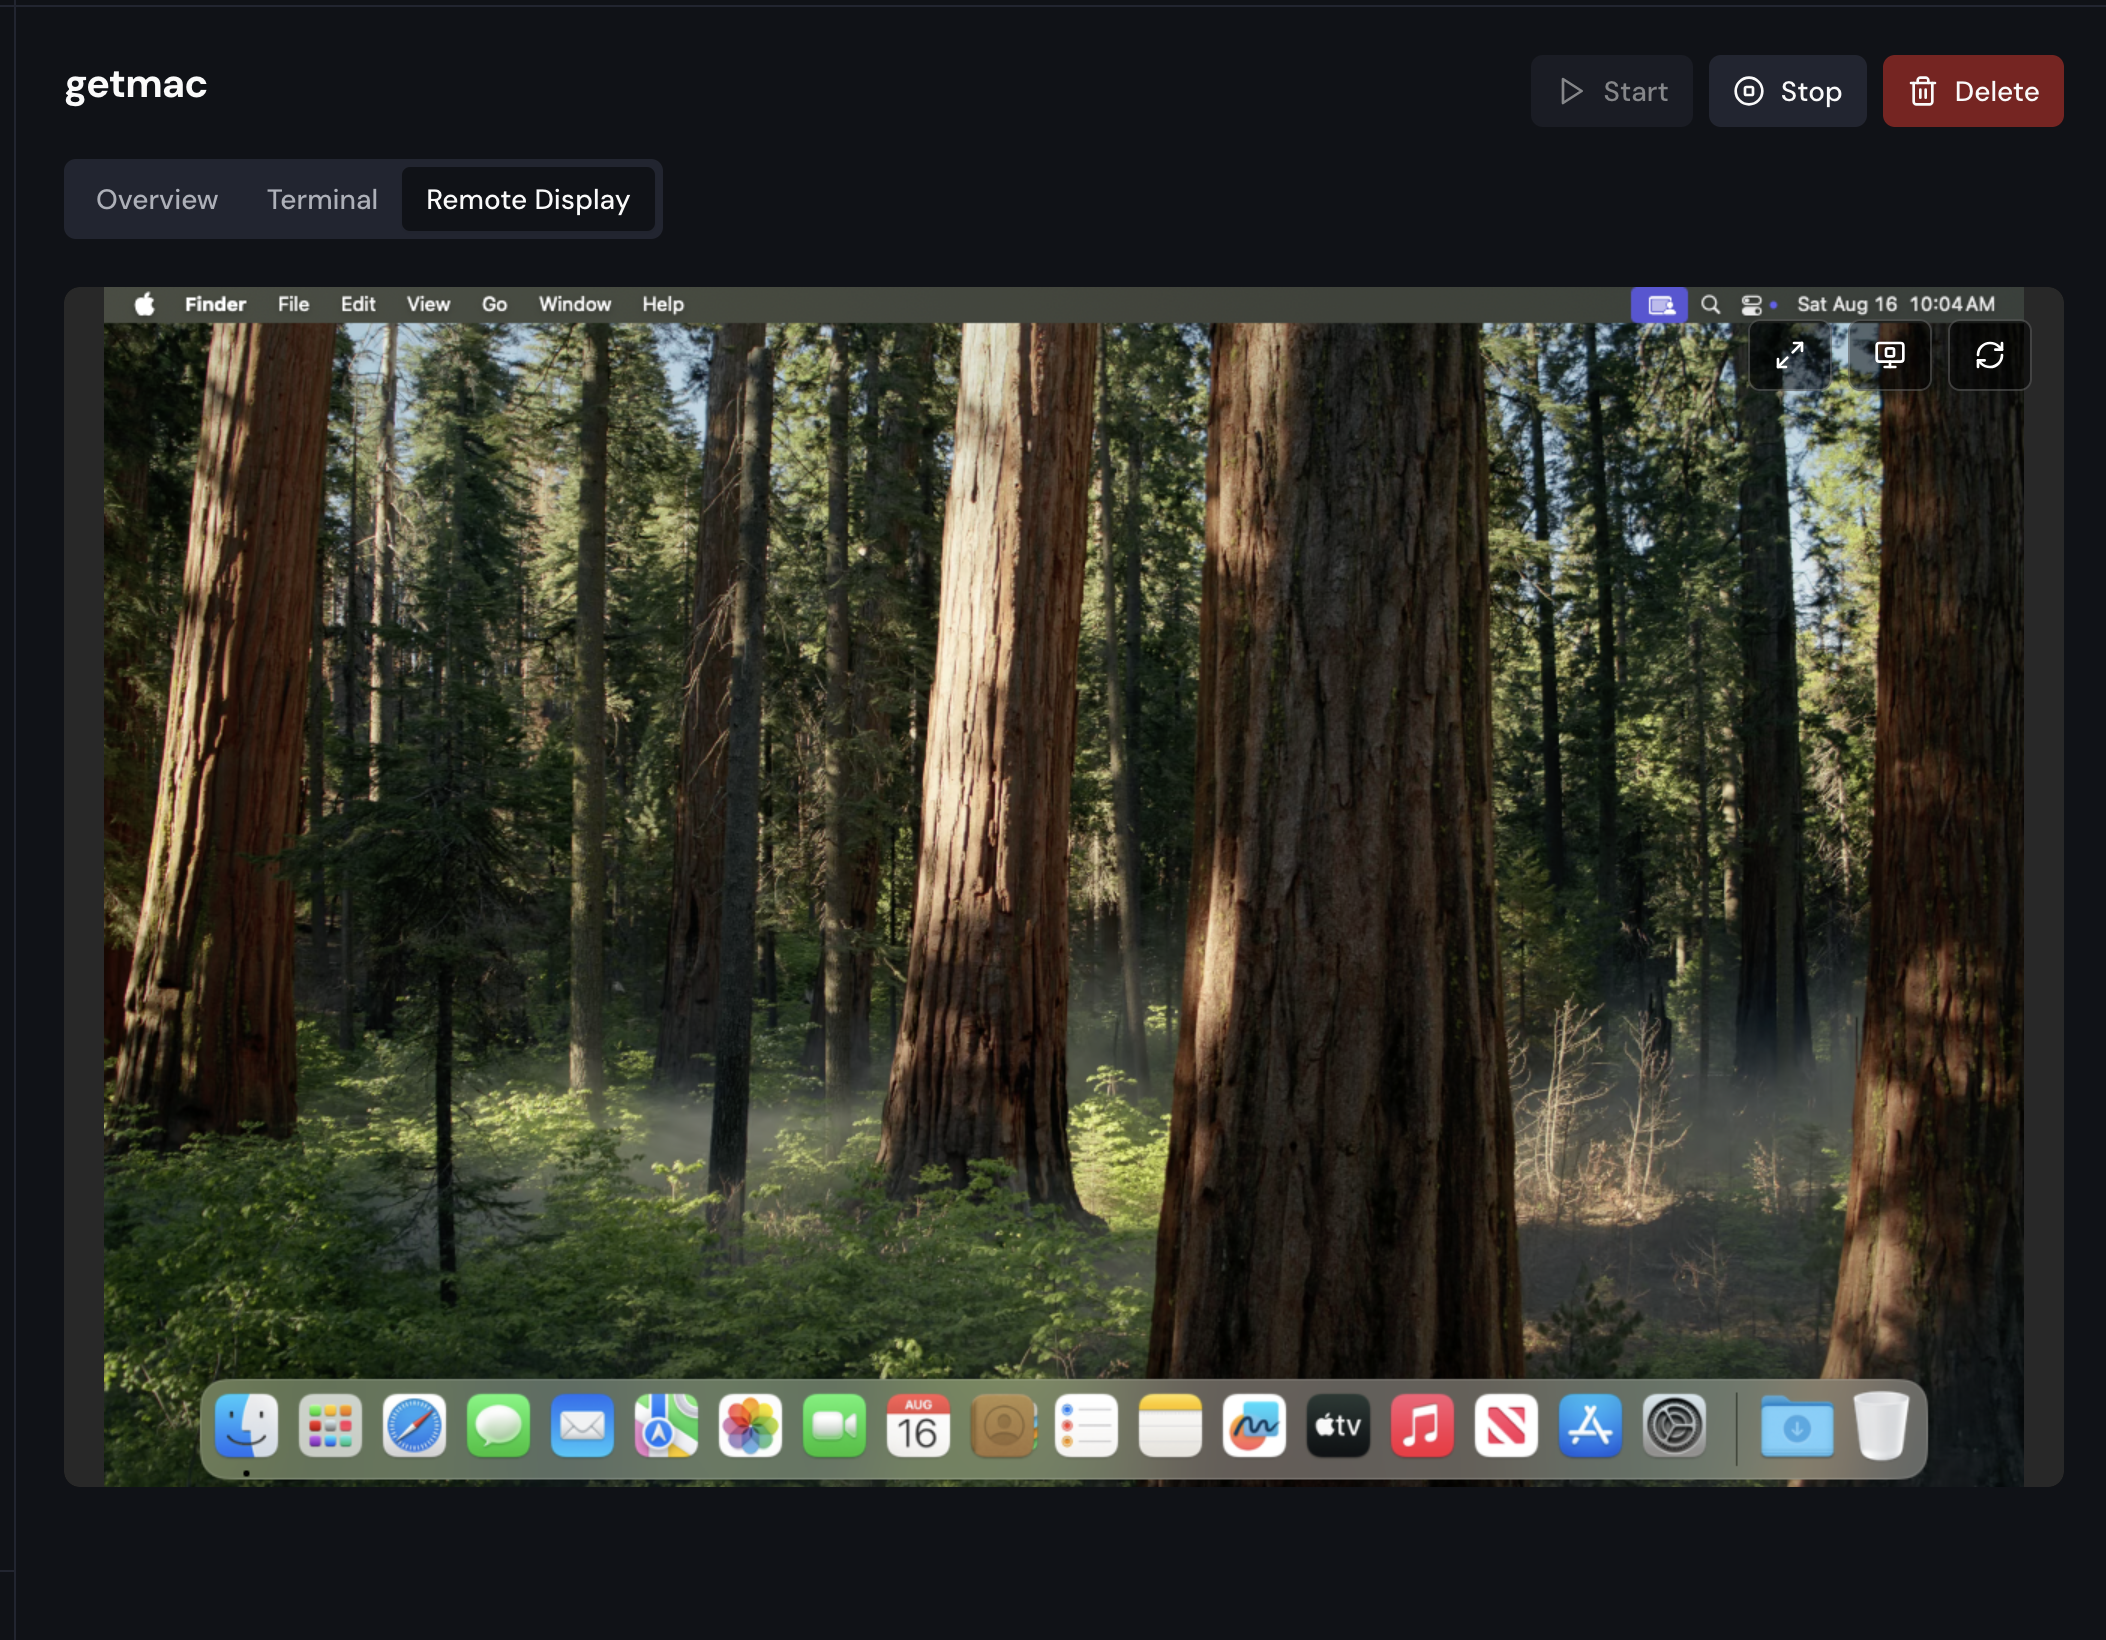Open the Finder Go menu
The width and height of the screenshot is (2106, 1640).
pyautogui.click(x=494, y=304)
